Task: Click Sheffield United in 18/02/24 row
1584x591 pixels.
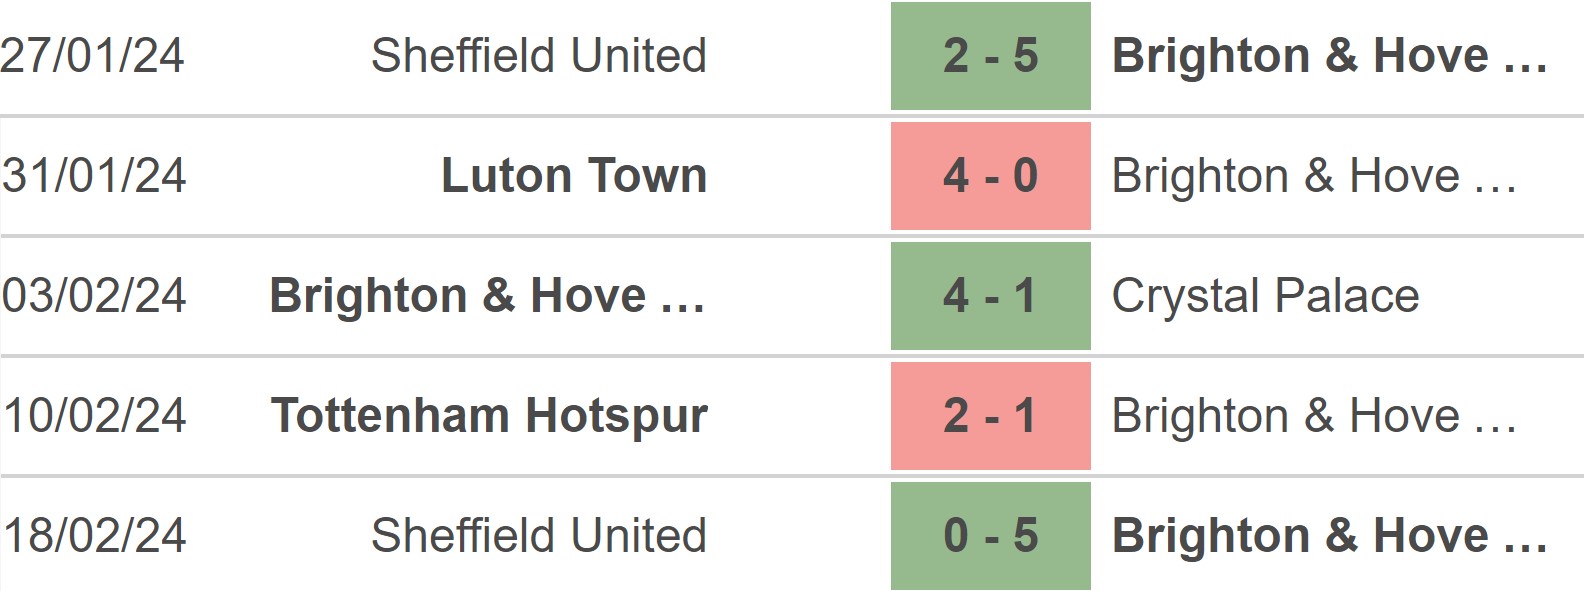Action: point(539,536)
